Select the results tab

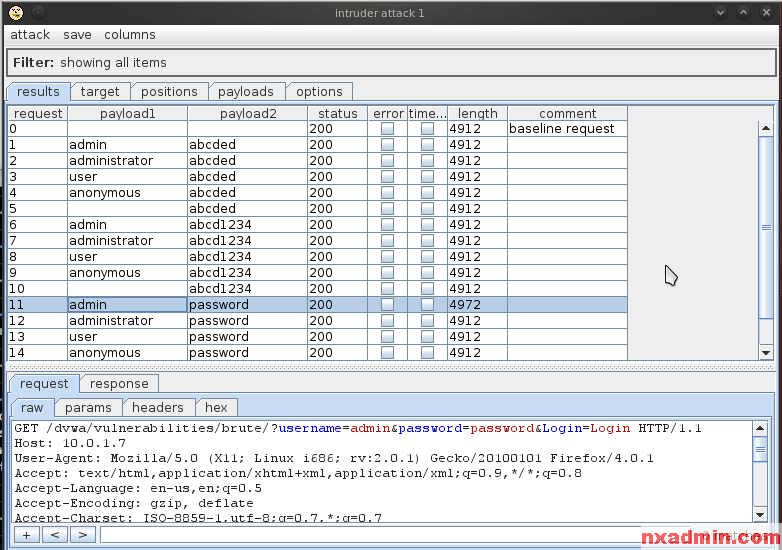(38, 92)
